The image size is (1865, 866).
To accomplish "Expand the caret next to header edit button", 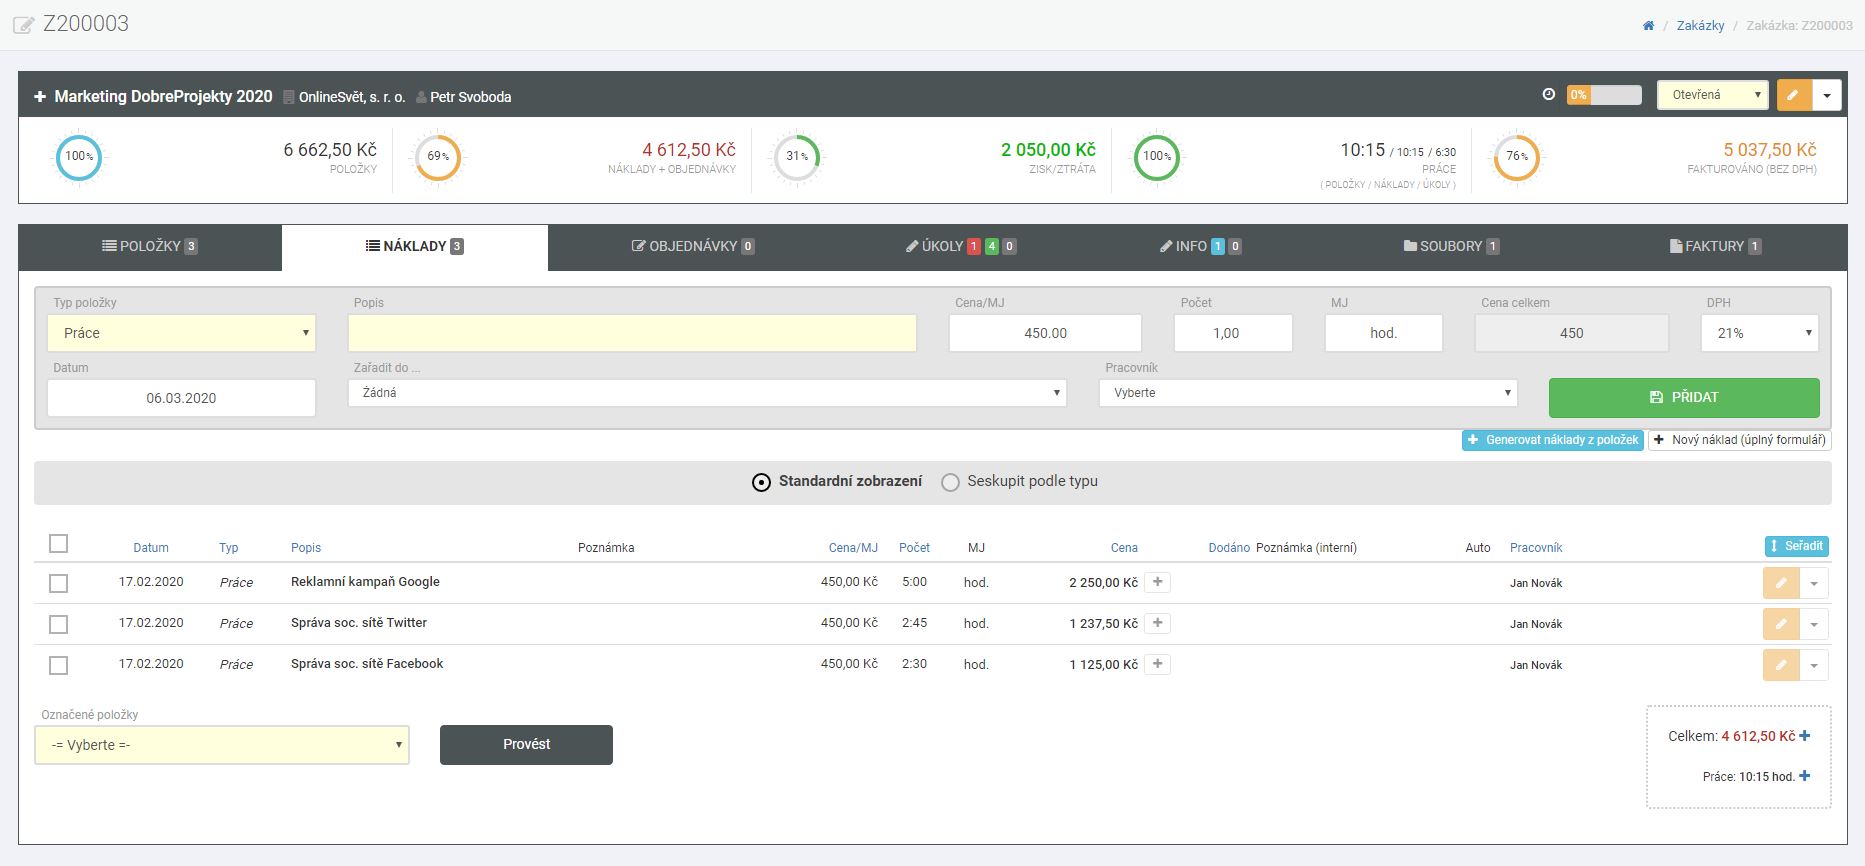I will (x=1827, y=95).
